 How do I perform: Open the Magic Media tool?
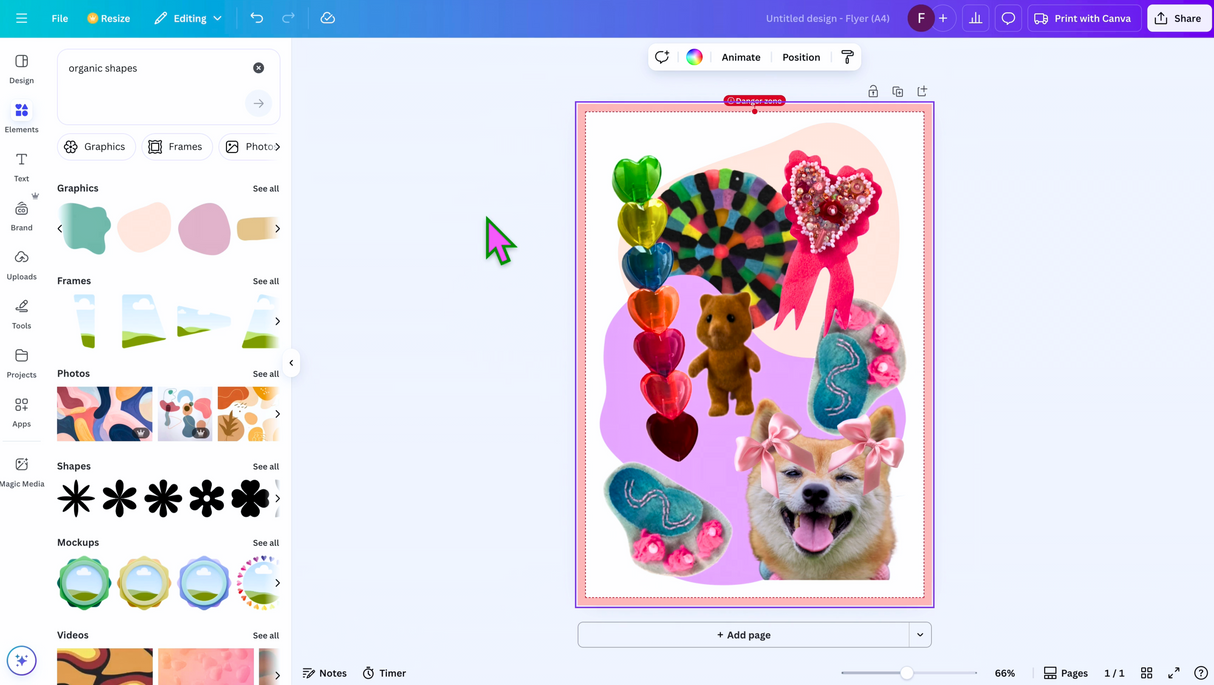21,471
